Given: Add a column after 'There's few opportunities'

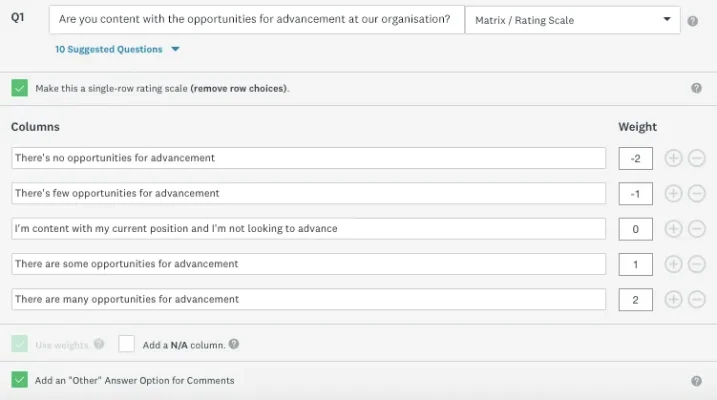Looking at the screenshot, I should point(673,193).
